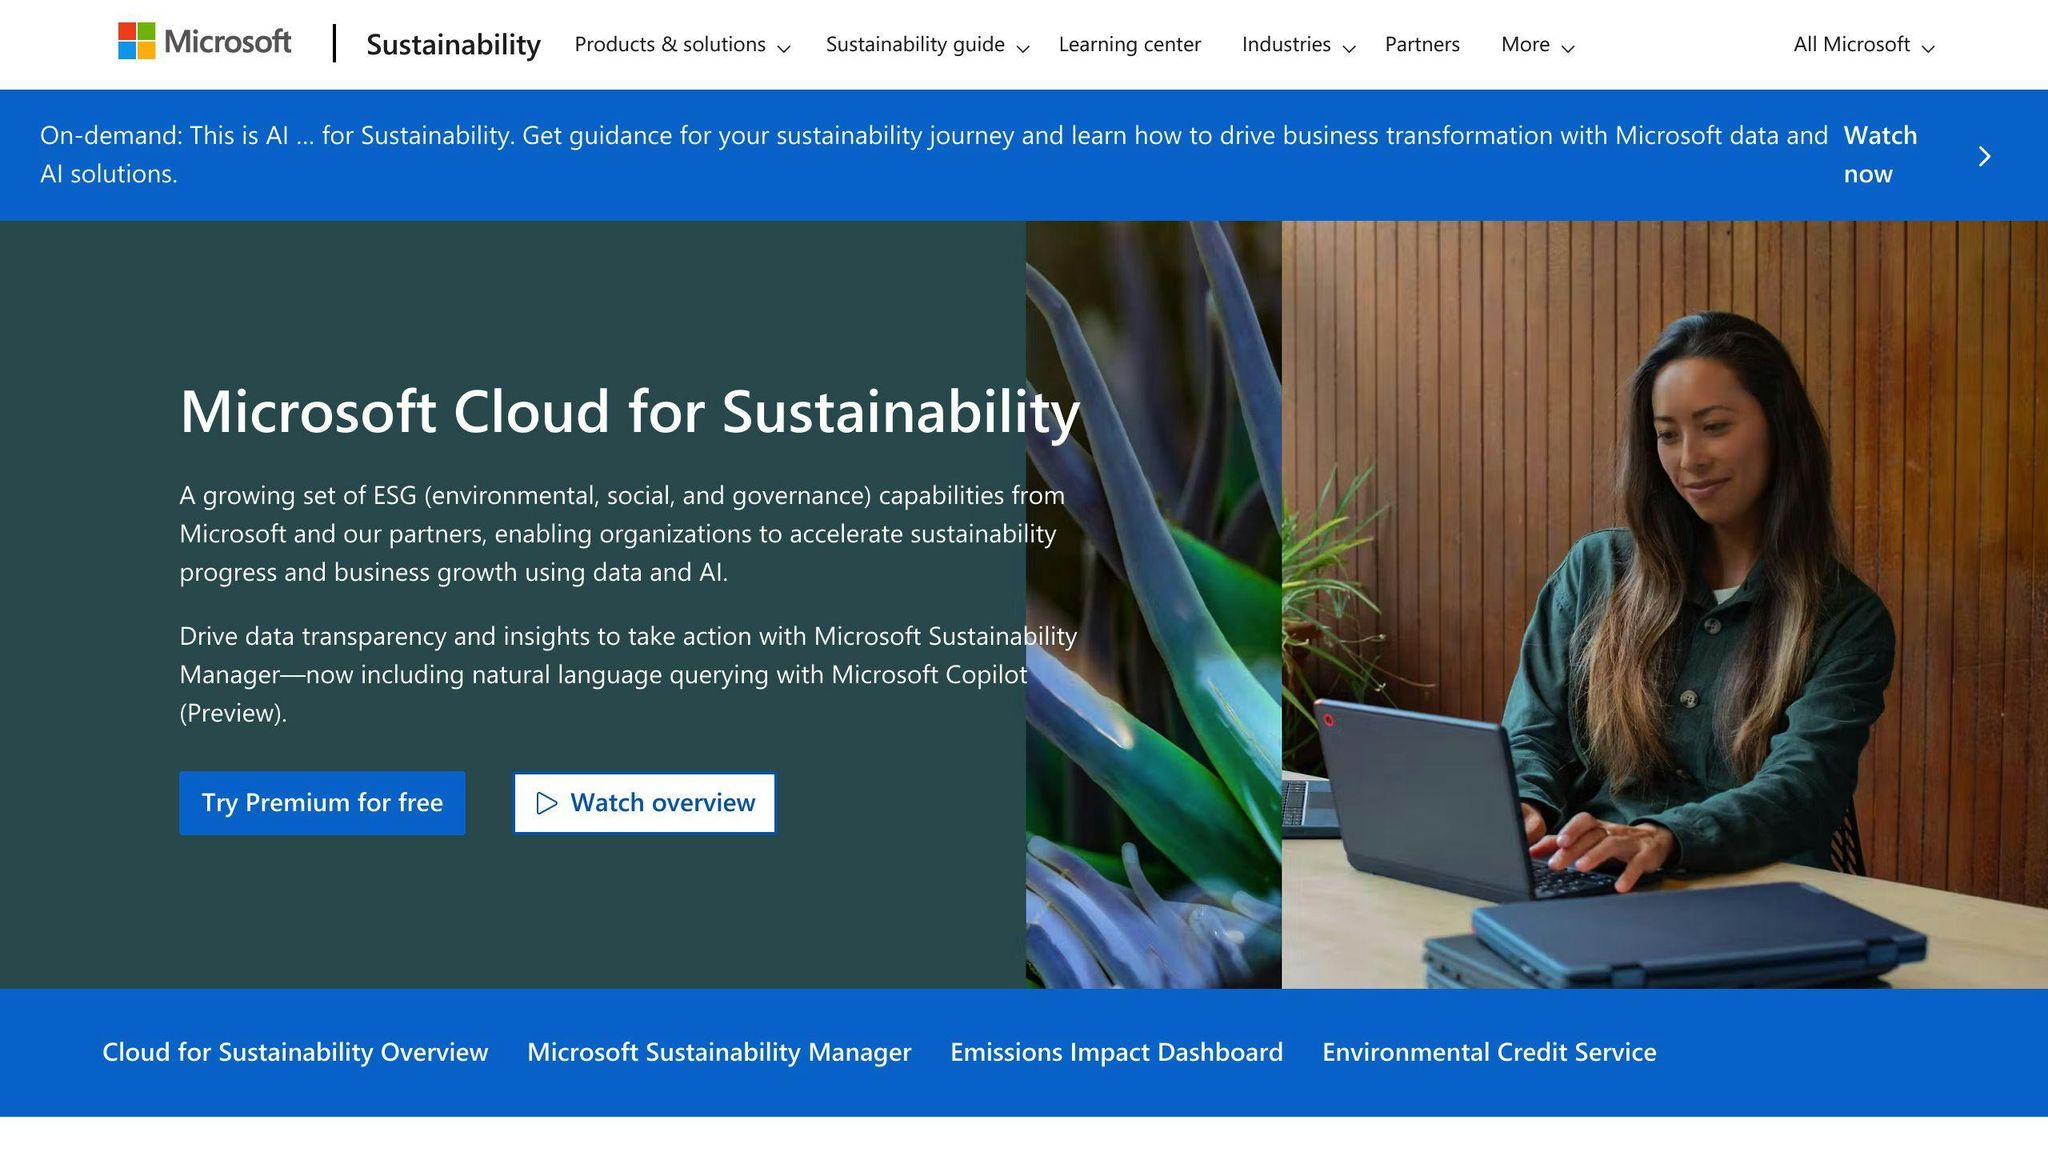Click the 'A growing set of ESG' paragraph
Image resolution: width=2048 pixels, height=1152 pixels.
point(622,534)
